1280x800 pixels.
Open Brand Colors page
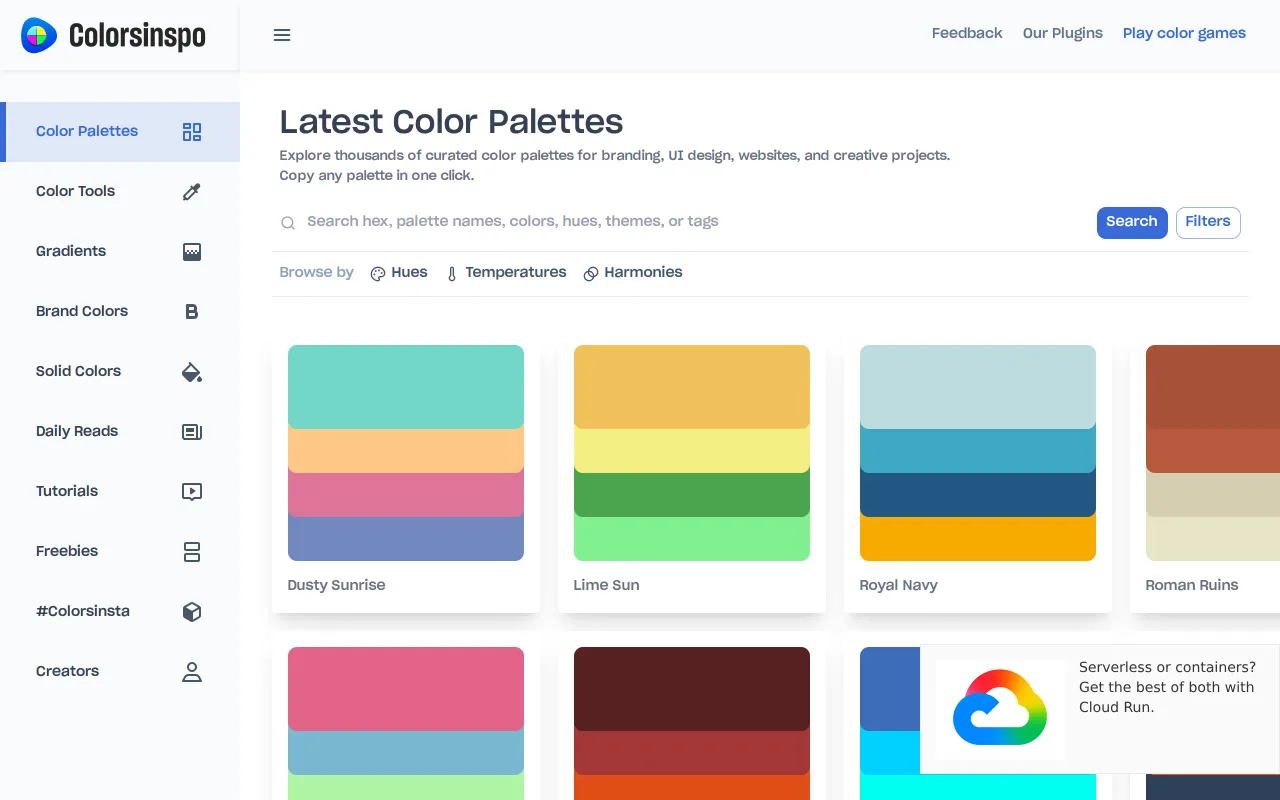[x=120, y=312]
